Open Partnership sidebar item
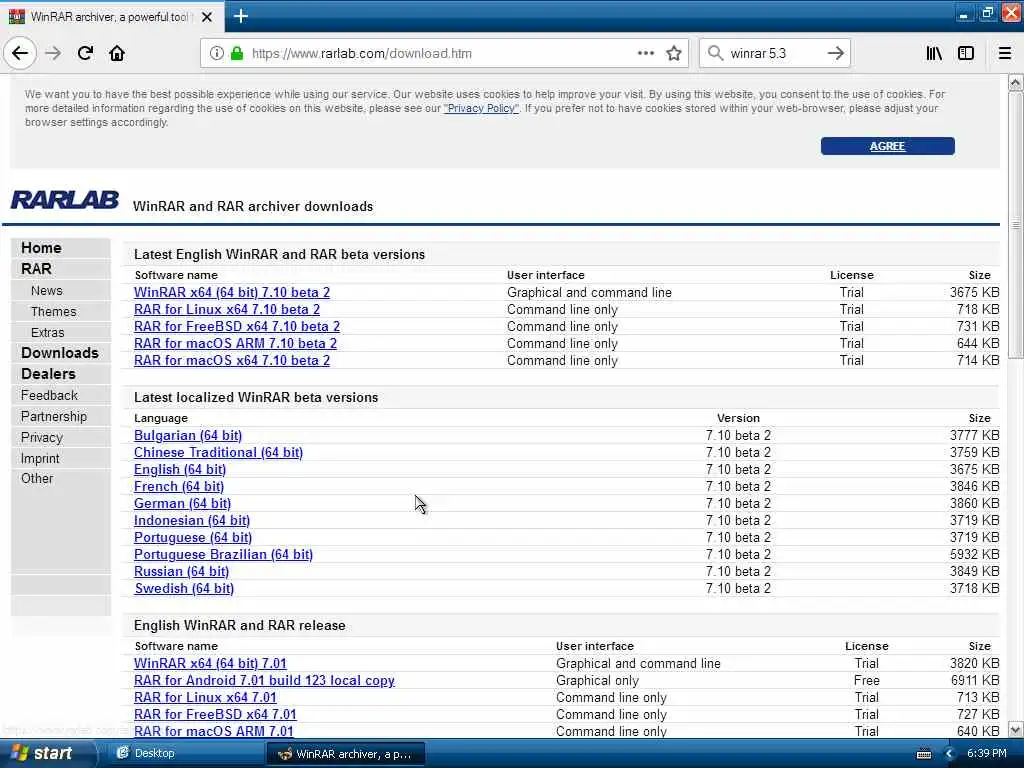This screenshot has height=768, width=1024. point(54,416)
